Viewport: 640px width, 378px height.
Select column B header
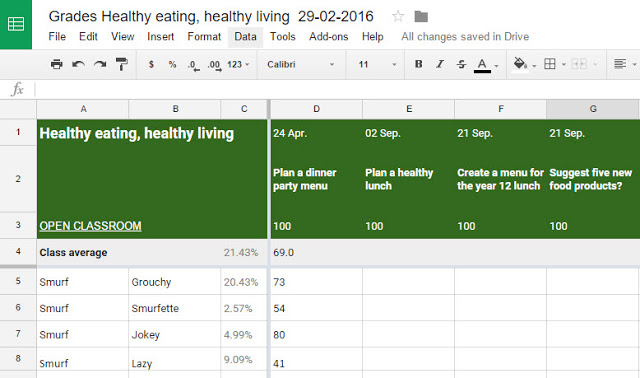tap(175, 109)
